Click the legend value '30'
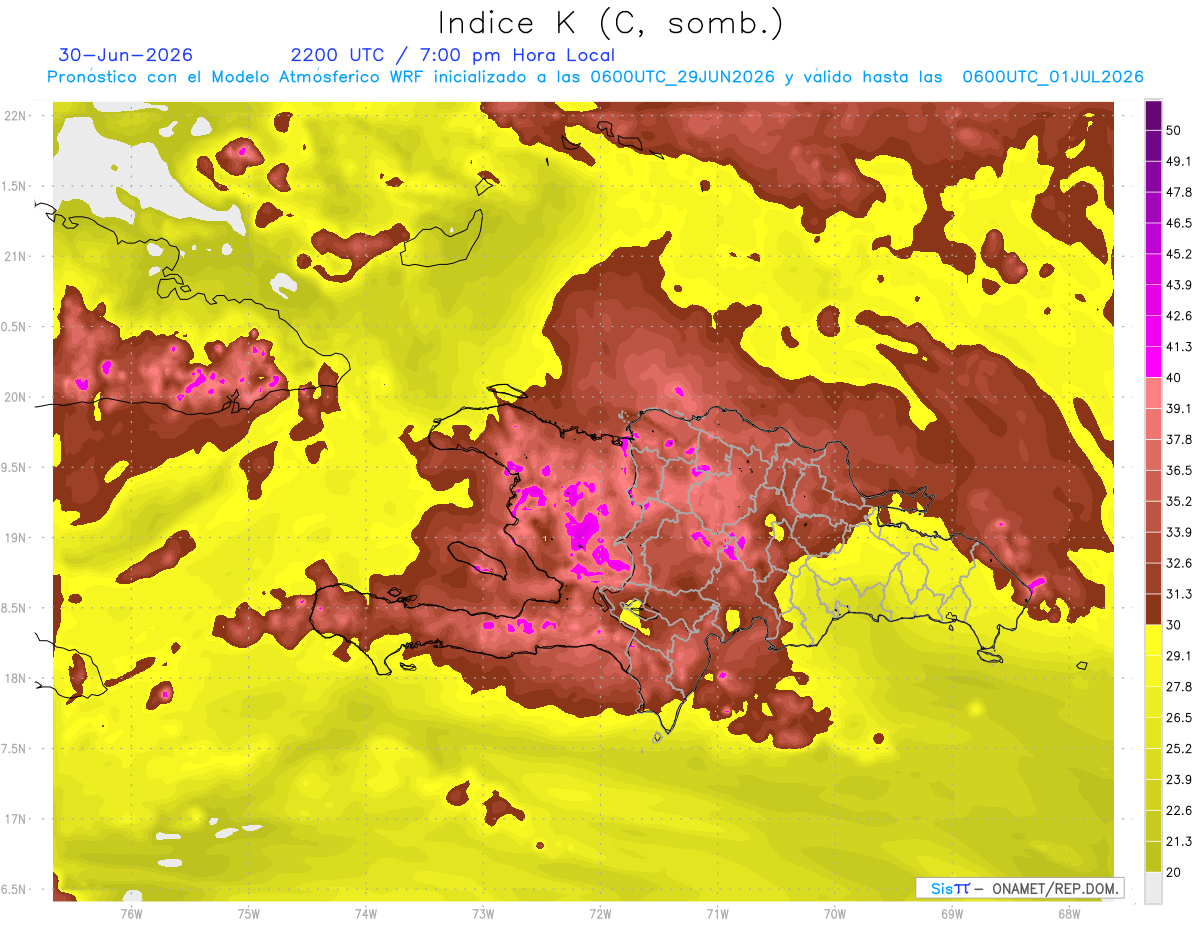This screenshot has width=1200, height=927. point(1174,625)
